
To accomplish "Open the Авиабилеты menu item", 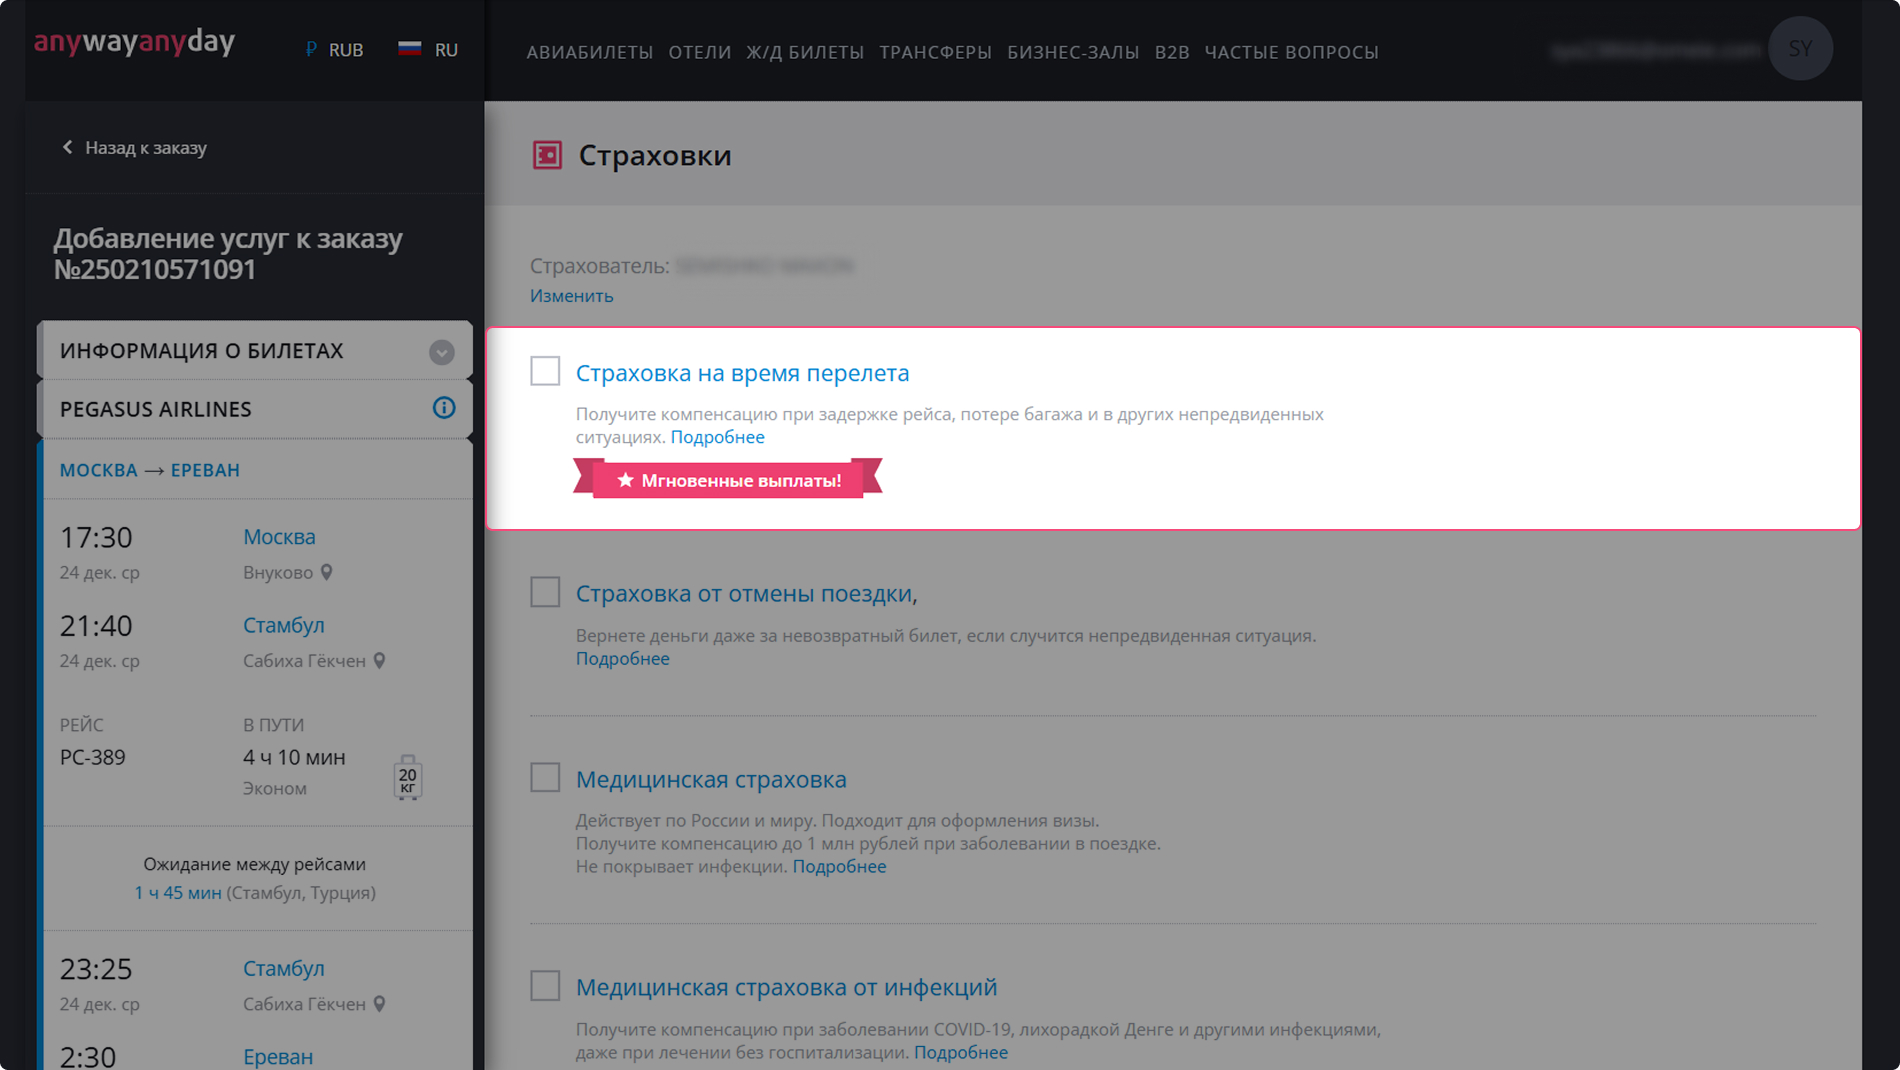I will (589, 52).
